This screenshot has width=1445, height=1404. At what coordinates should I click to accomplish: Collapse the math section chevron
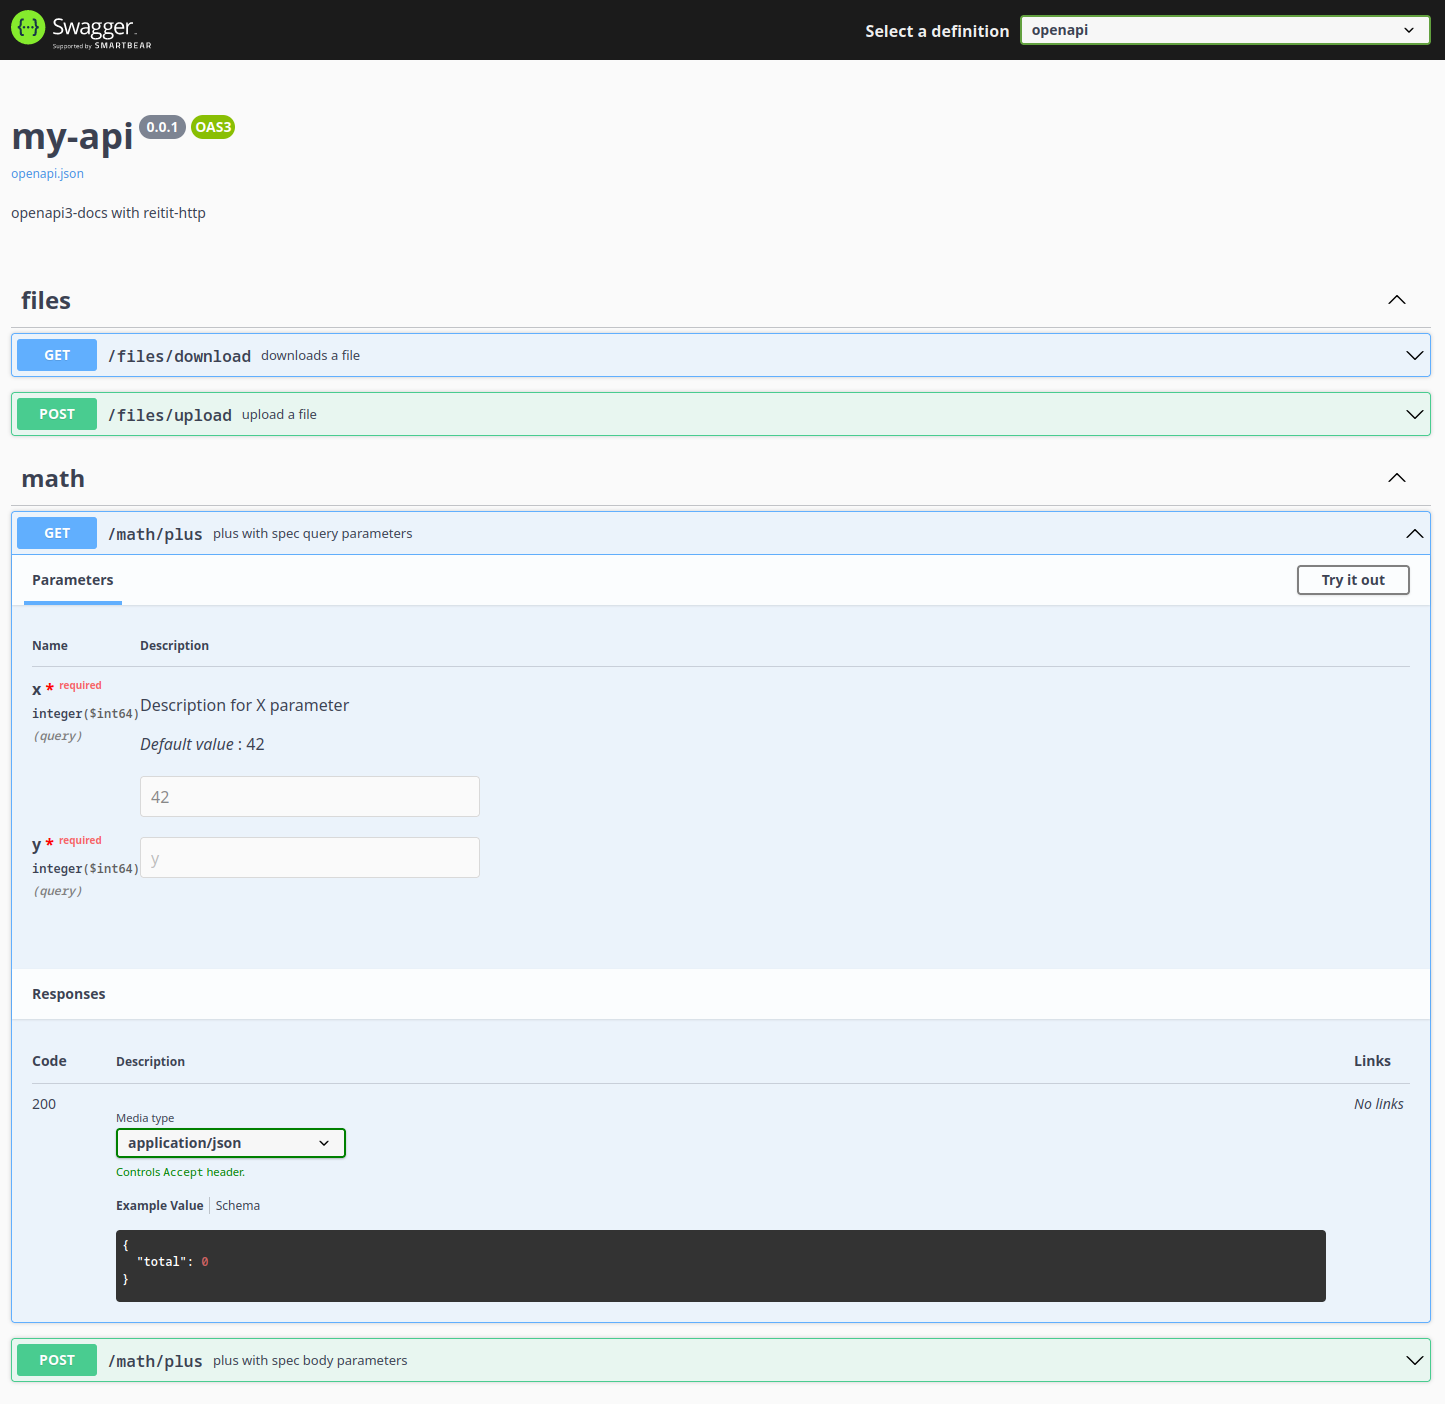click(1396, 478)
